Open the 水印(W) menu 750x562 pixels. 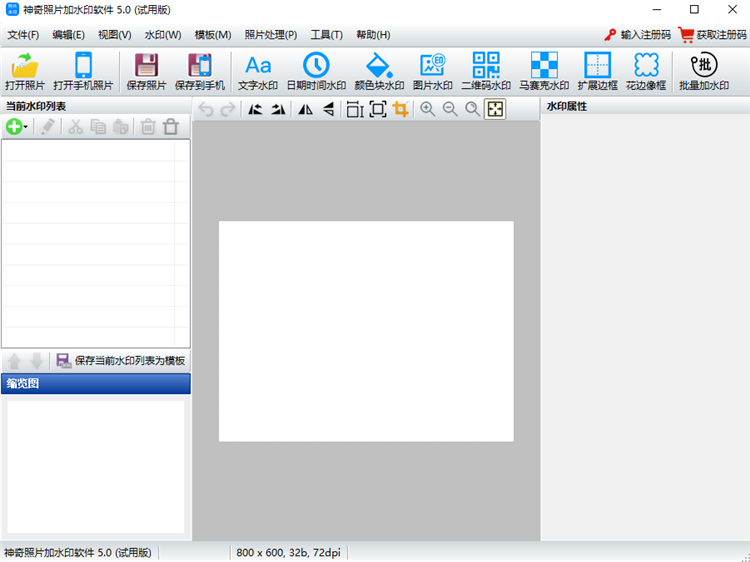point(162,35)
